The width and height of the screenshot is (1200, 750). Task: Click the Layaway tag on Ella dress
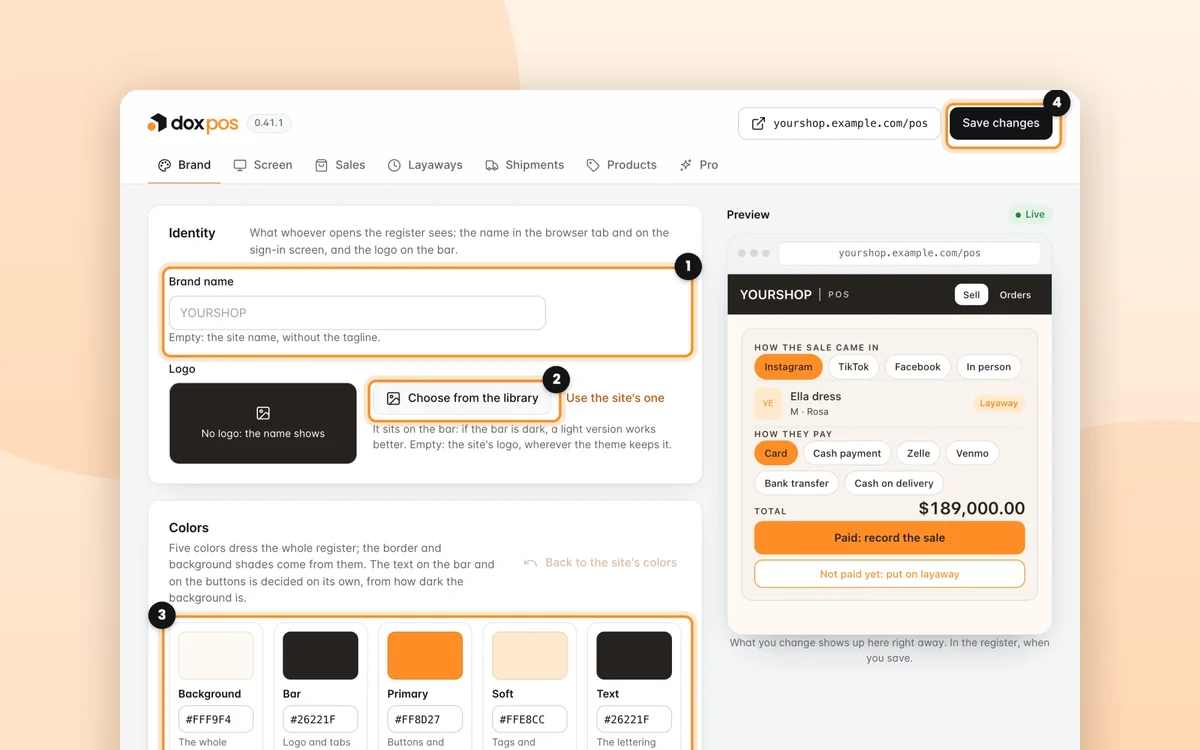[998, 404]
